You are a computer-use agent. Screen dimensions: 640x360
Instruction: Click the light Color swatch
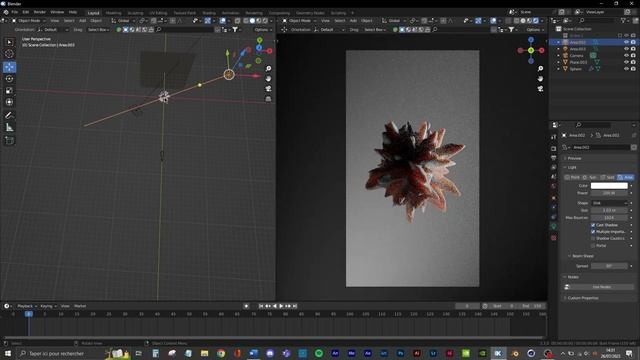point(609,186)
